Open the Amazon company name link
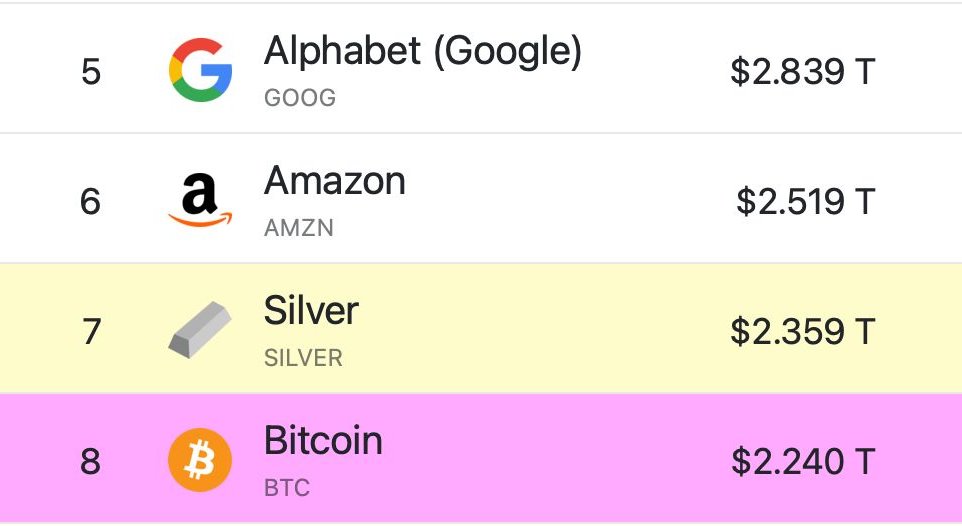The image size is (962, 526). tap(335, 181)
